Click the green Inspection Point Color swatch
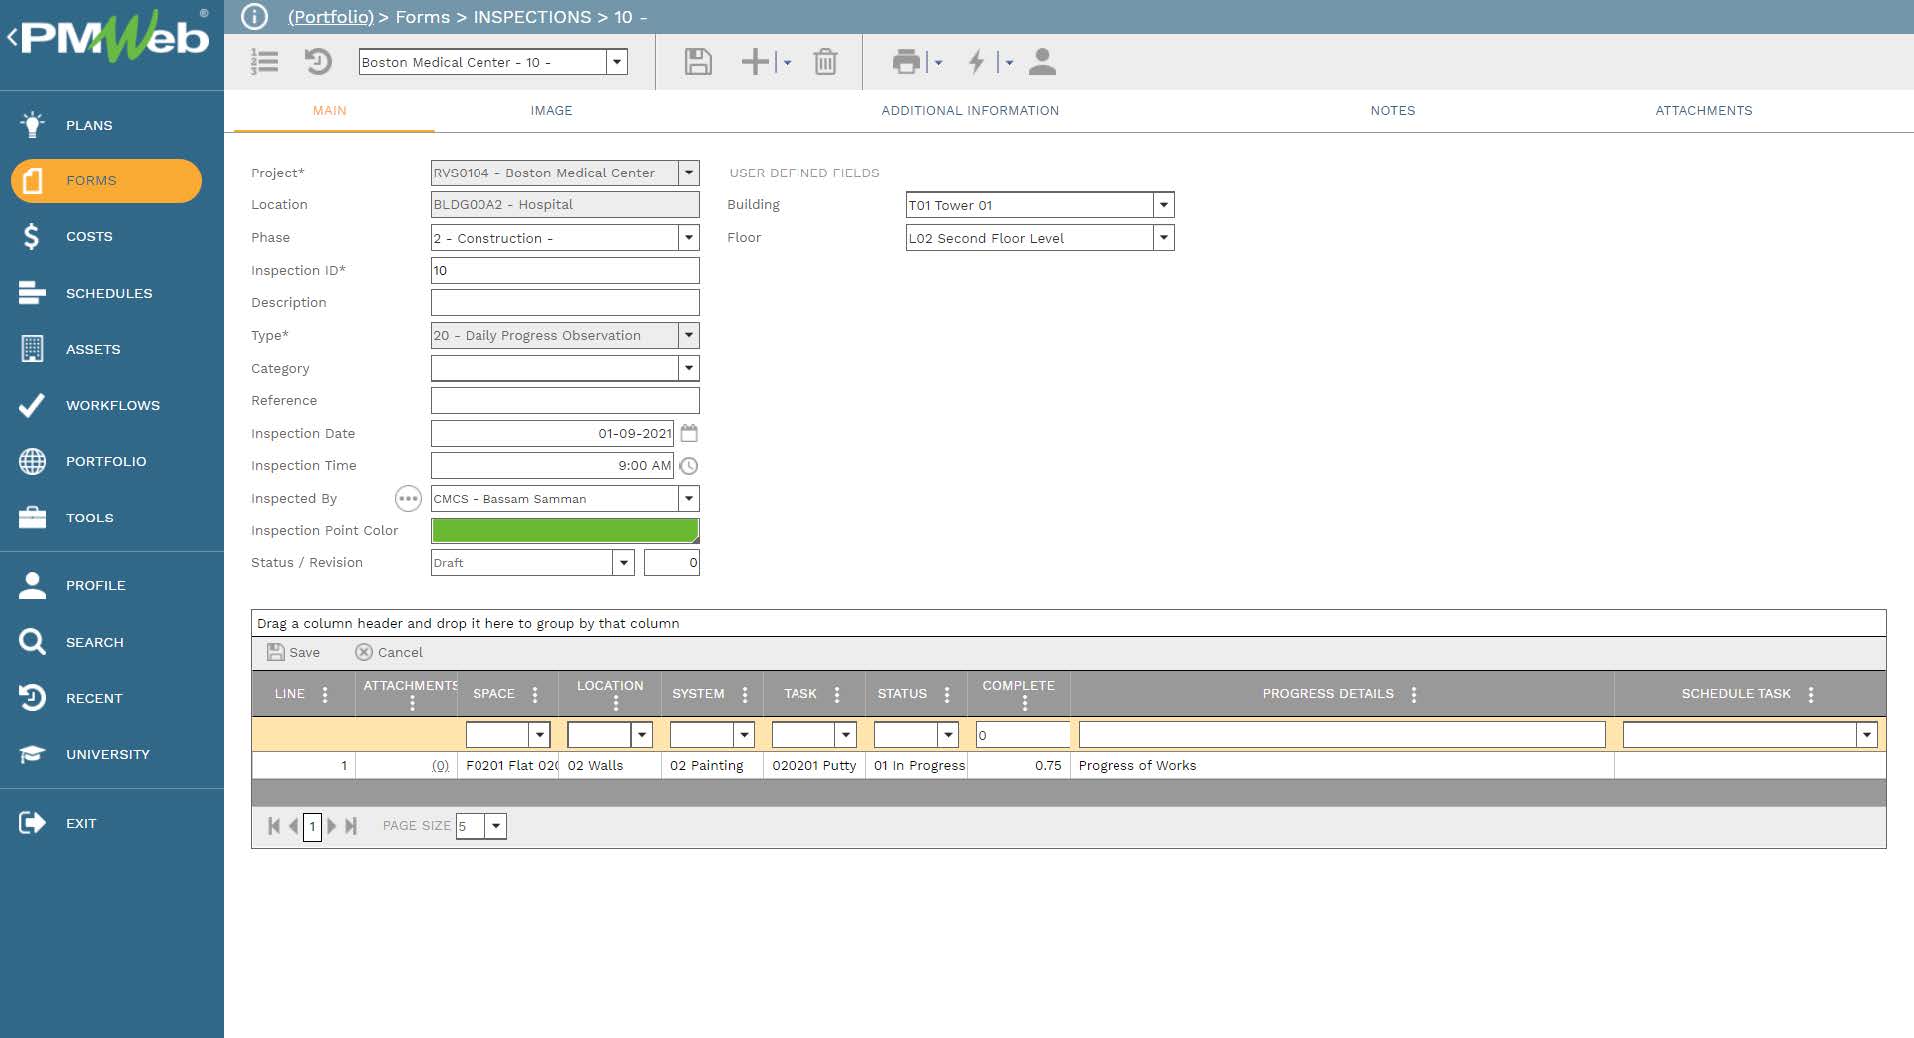 click(x=564, y=530)
